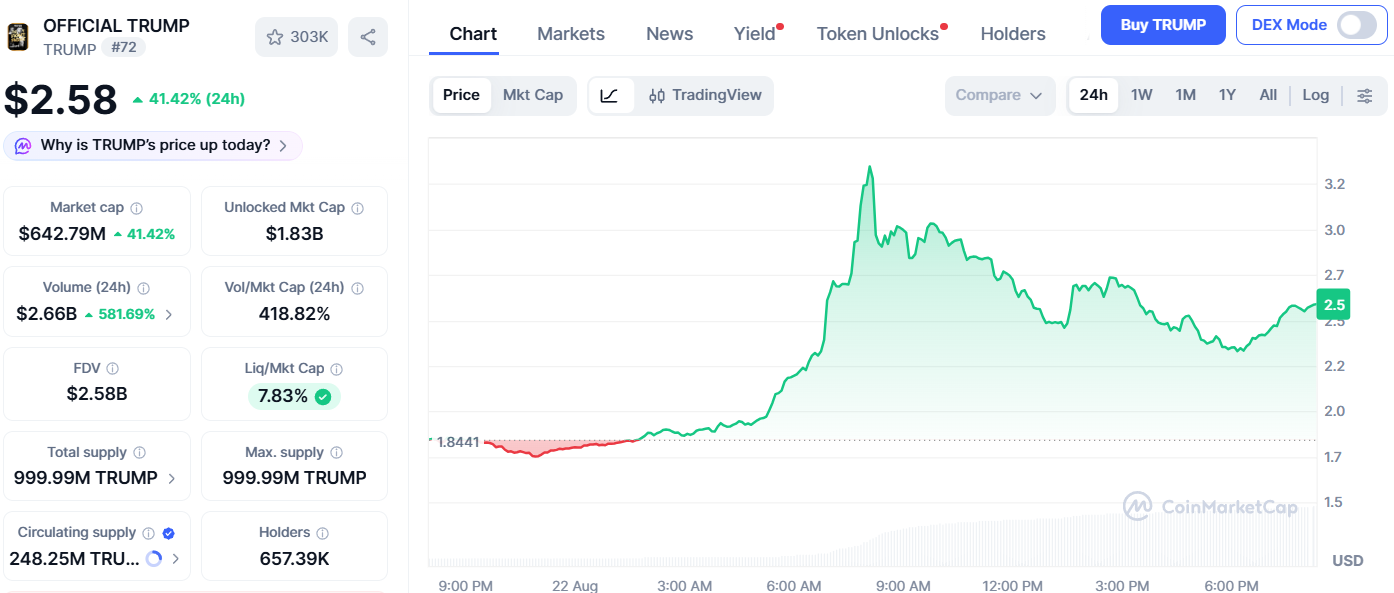Click the $1.83B unlocked market cap value
Screen dimensions: 1394x593
294,234
